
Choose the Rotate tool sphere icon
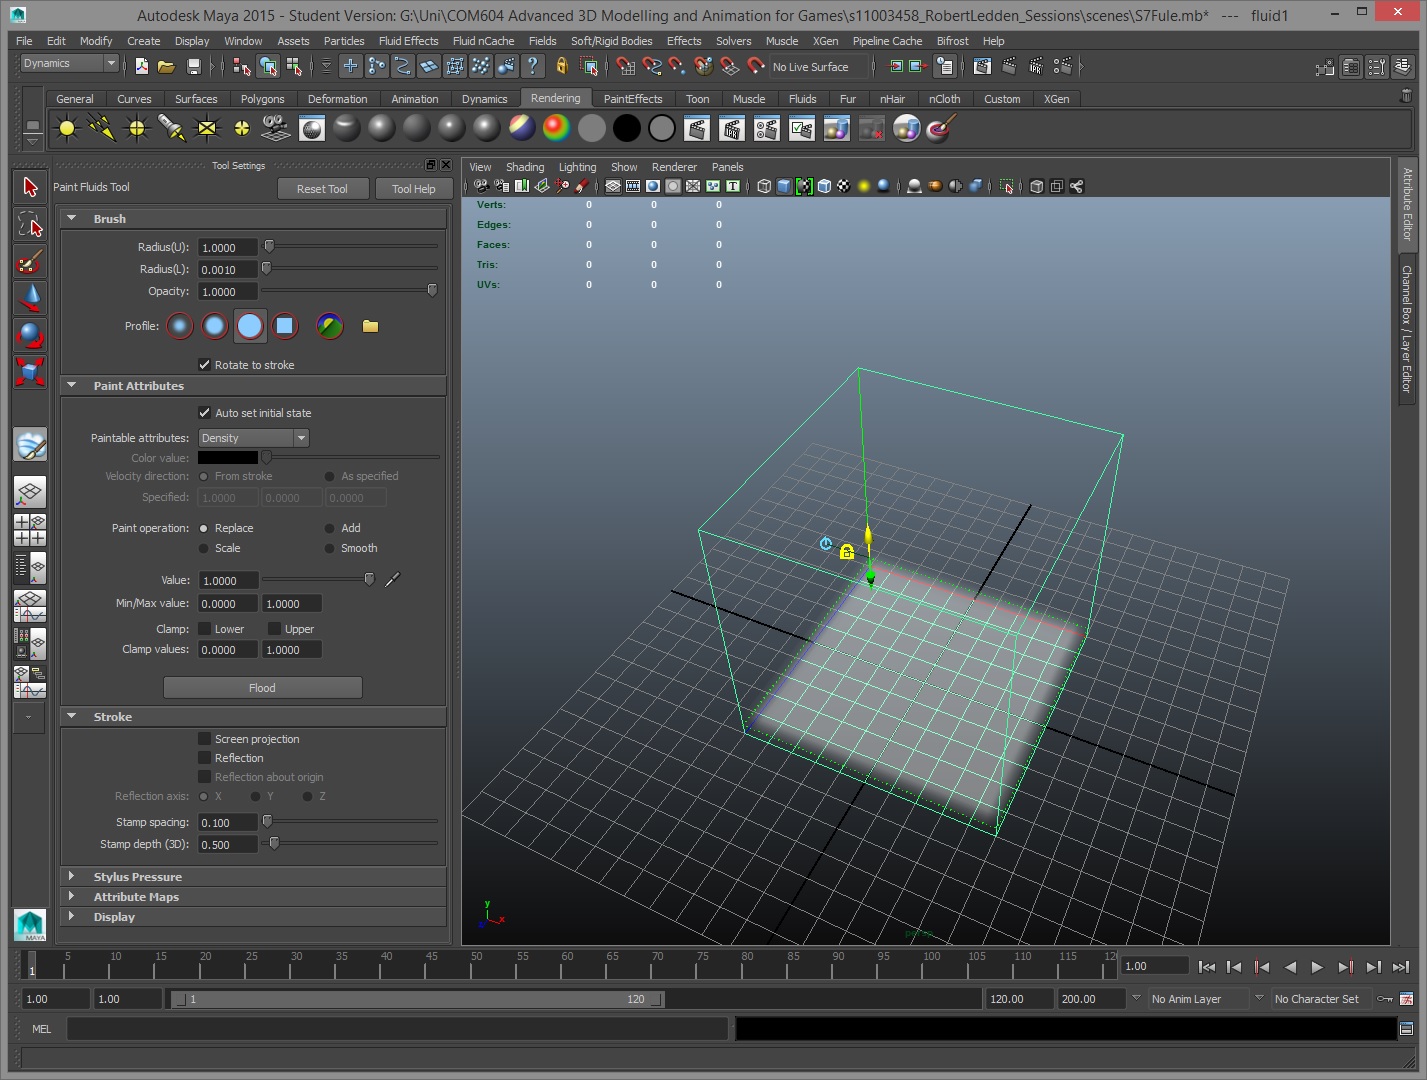click(x=30, y=335)
